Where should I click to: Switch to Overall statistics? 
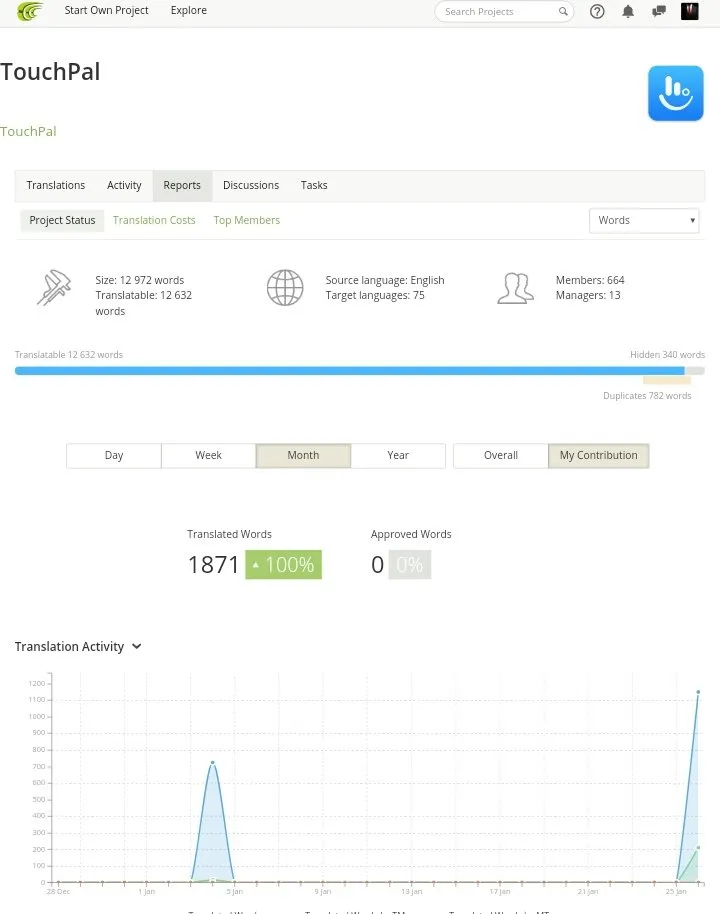pos(501,455)
